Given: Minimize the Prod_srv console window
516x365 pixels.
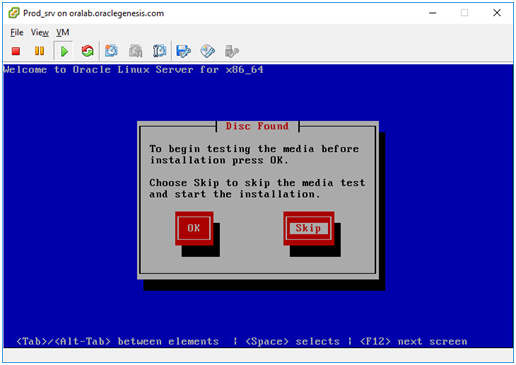Looking at the screenshot, I should point(433,13).
